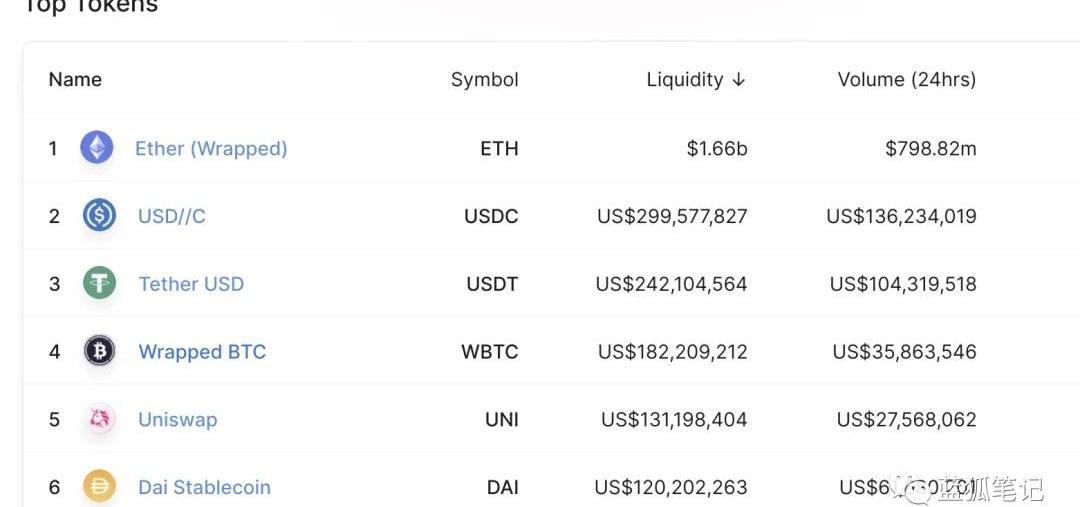
Task: Sort table by the Symbol column header
Action: click(484, 80)
